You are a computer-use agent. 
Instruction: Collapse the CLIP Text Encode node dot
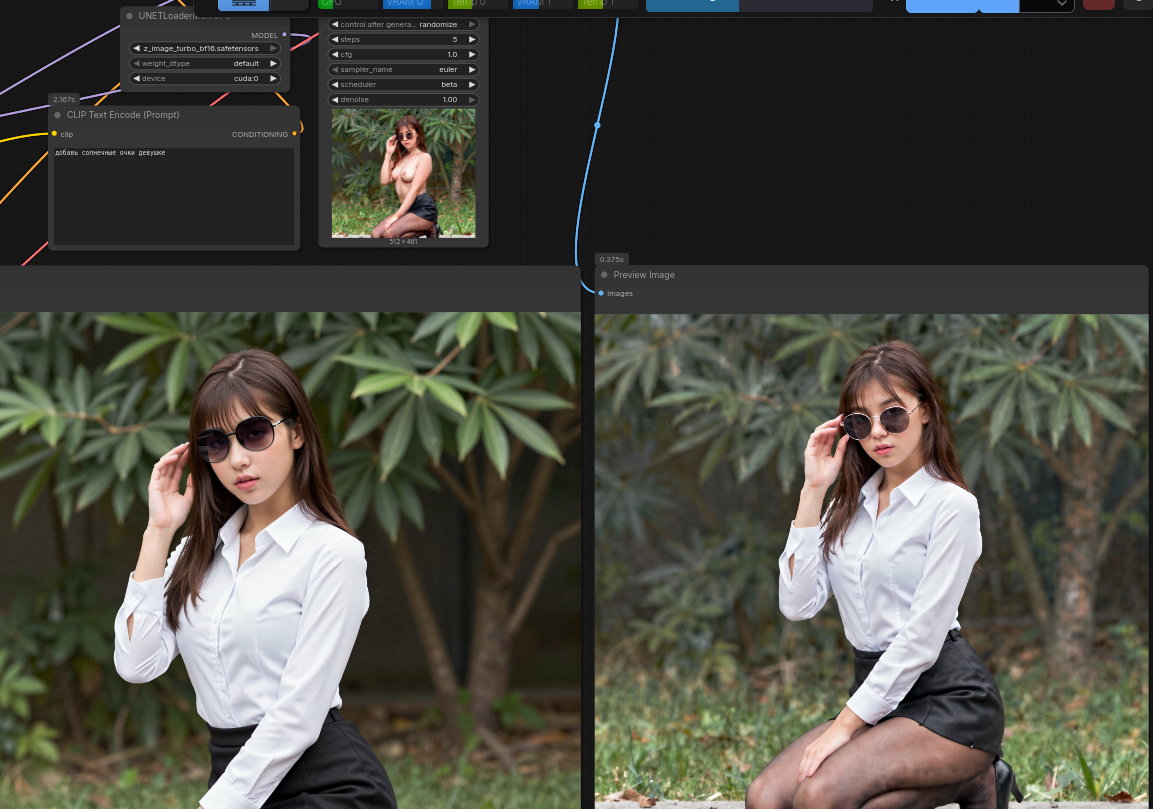pyautogui.click(x=57, y=115)
